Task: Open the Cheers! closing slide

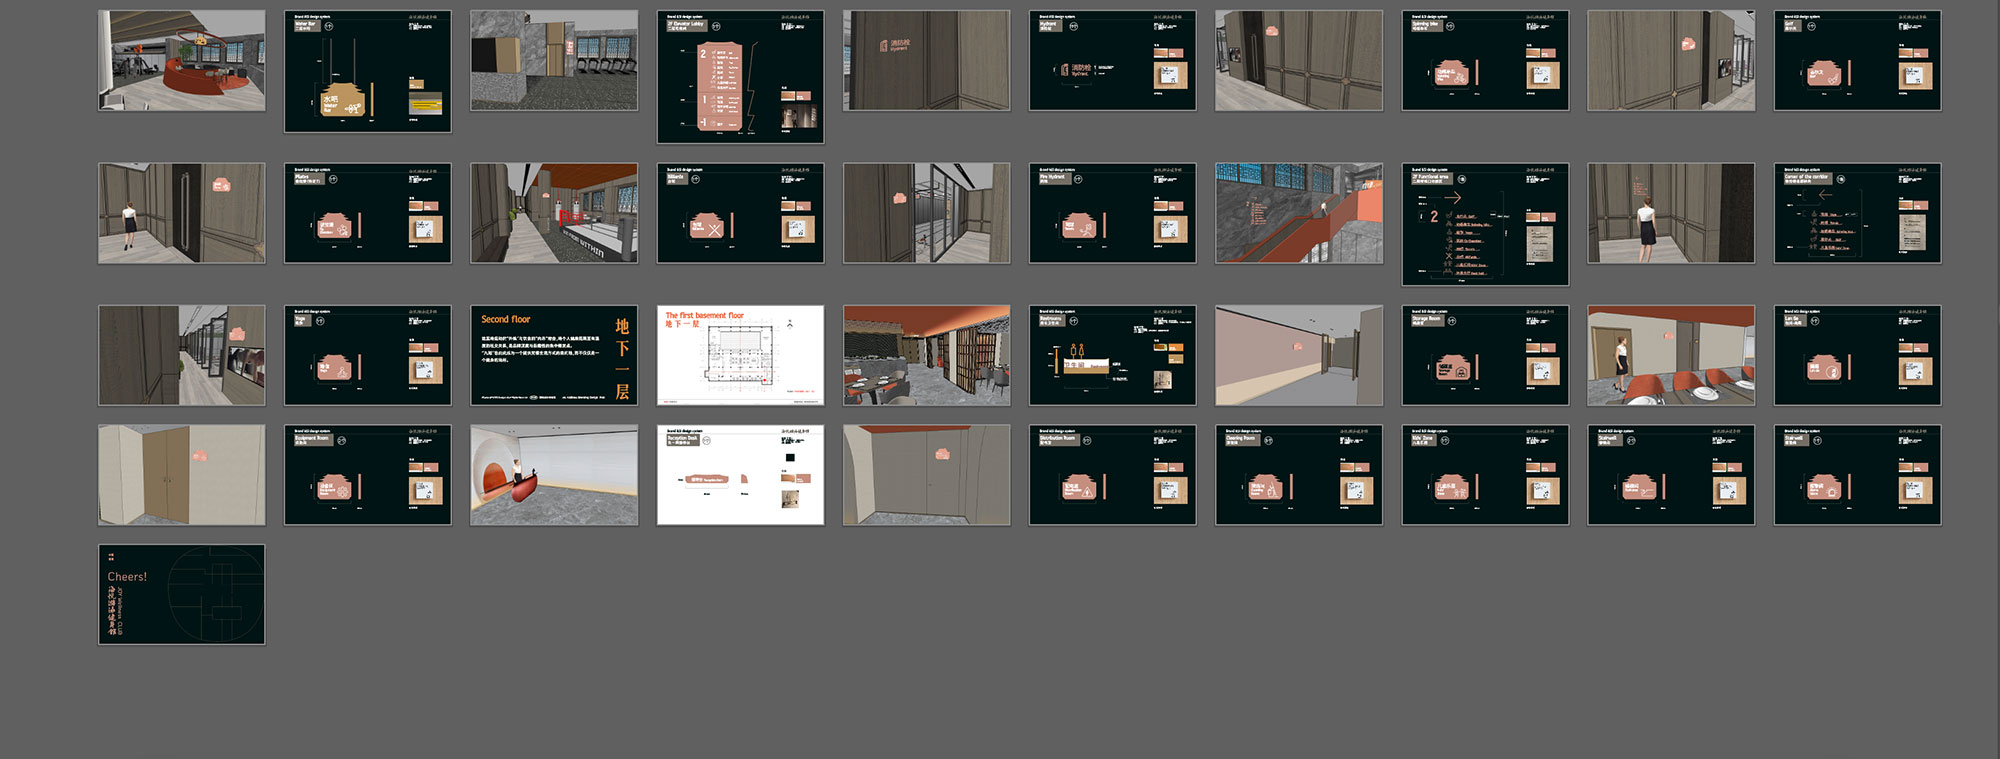Action: pos(182,594)
